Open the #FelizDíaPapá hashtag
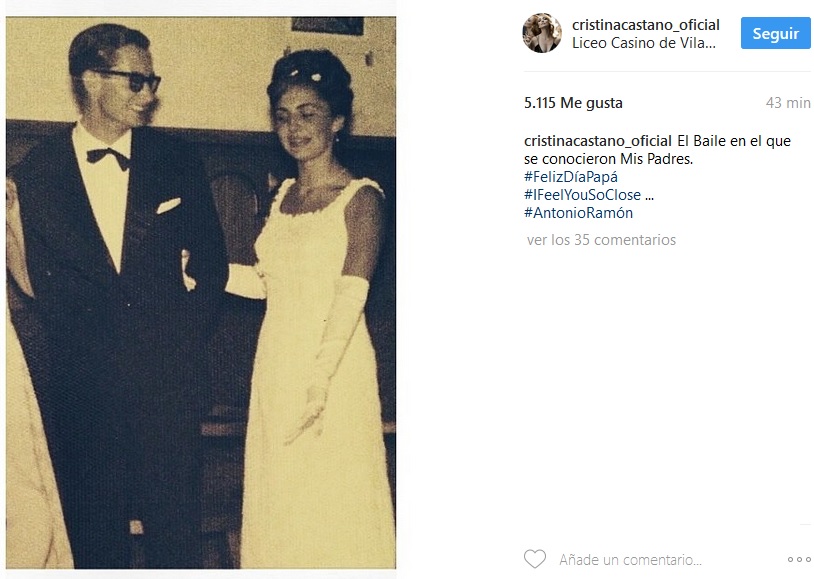 (x=571, y=177)
